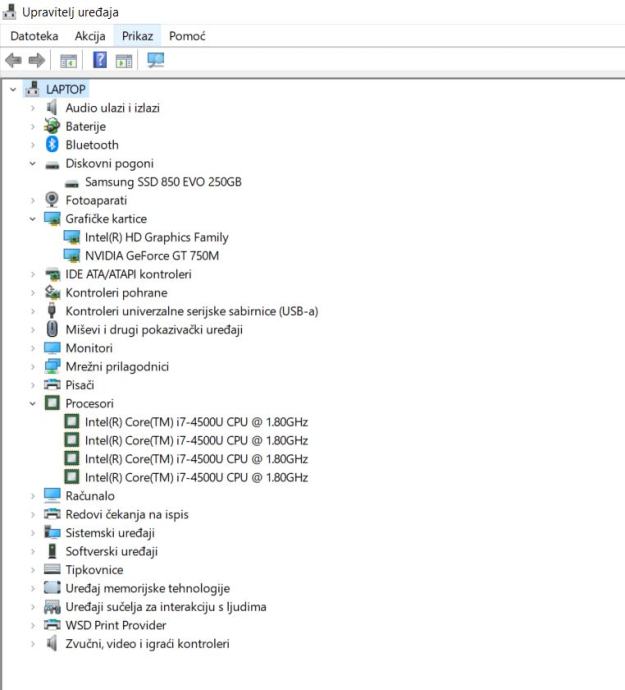Screen dimensions: 625x690
Task: Click the Bluetooth logo icon
Action: (x=52, y=144)
